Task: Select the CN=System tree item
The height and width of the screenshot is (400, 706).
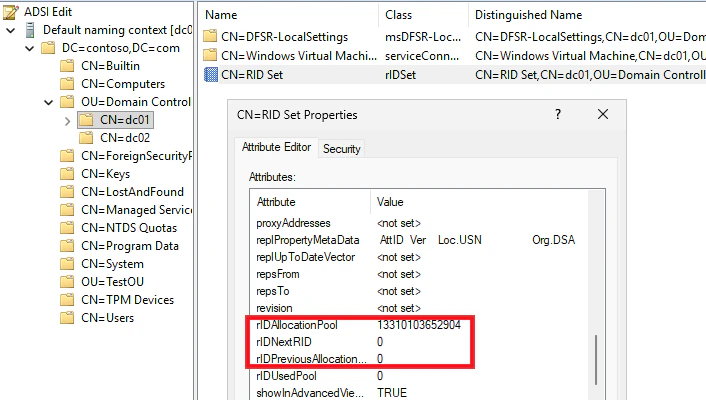Action: tap(112, 264)
